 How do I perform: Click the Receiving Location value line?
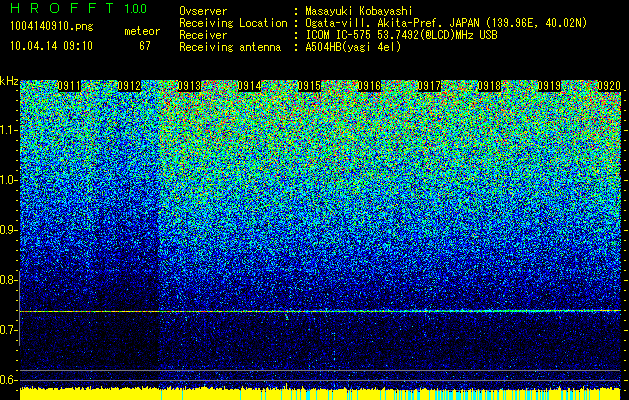[446, 23]
